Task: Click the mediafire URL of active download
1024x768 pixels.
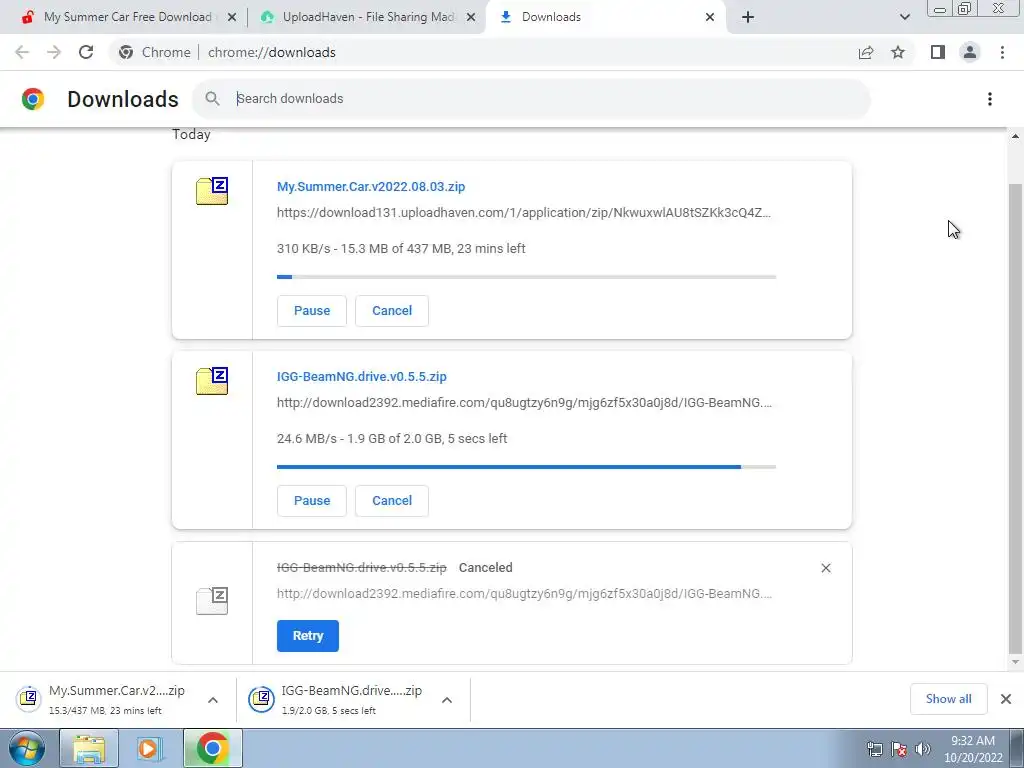Action: [x=524, y=403]
